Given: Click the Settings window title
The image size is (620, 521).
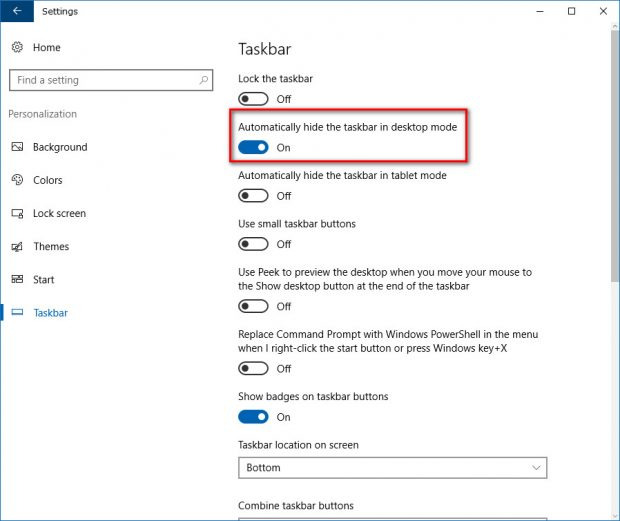Looking at the screenshot, I should [60, 11].
